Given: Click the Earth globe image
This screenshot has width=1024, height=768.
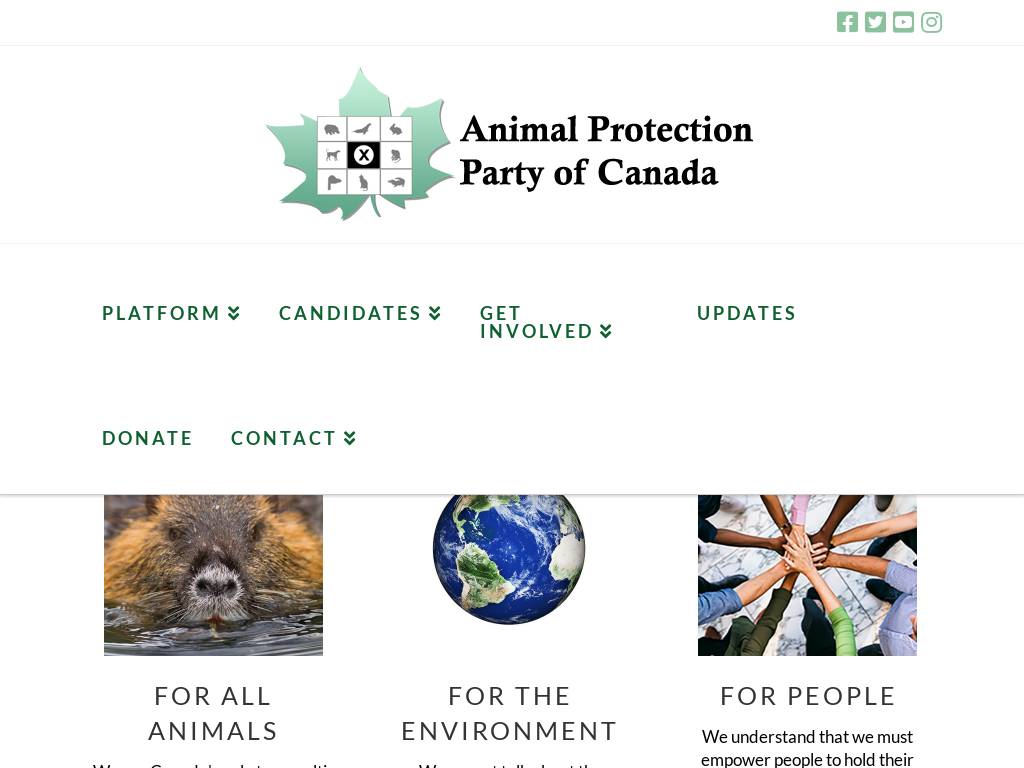Looking at the screenshot, I should tap(509, 552).
